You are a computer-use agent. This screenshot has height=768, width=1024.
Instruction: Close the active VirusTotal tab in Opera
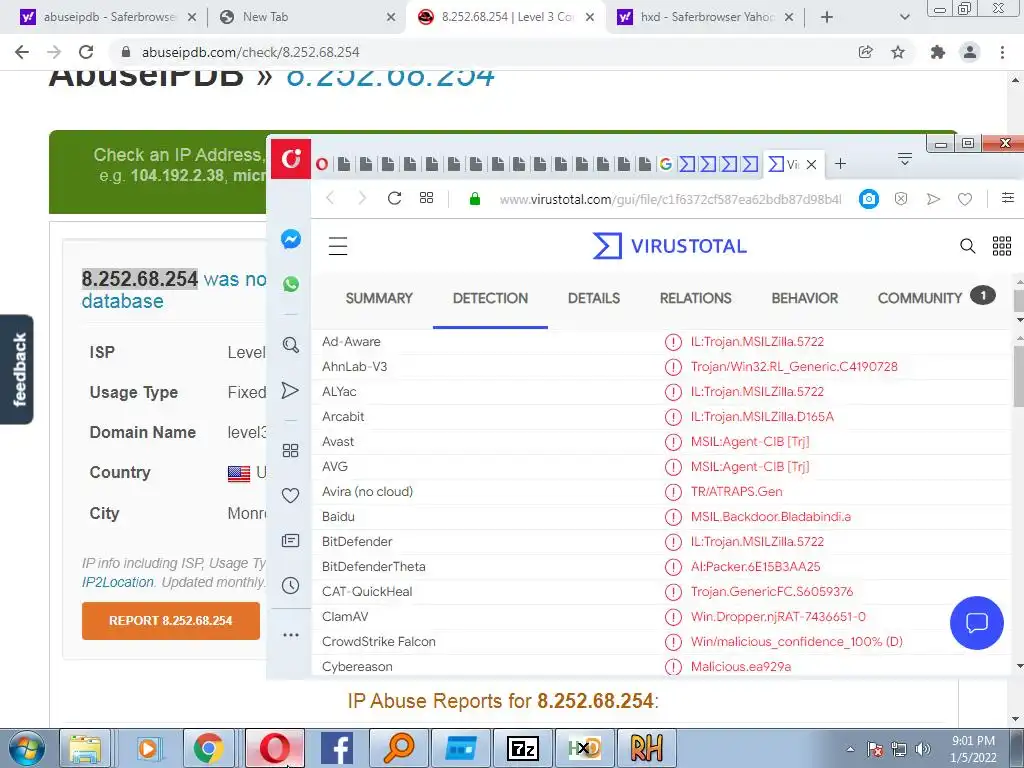tap(811, 165)
